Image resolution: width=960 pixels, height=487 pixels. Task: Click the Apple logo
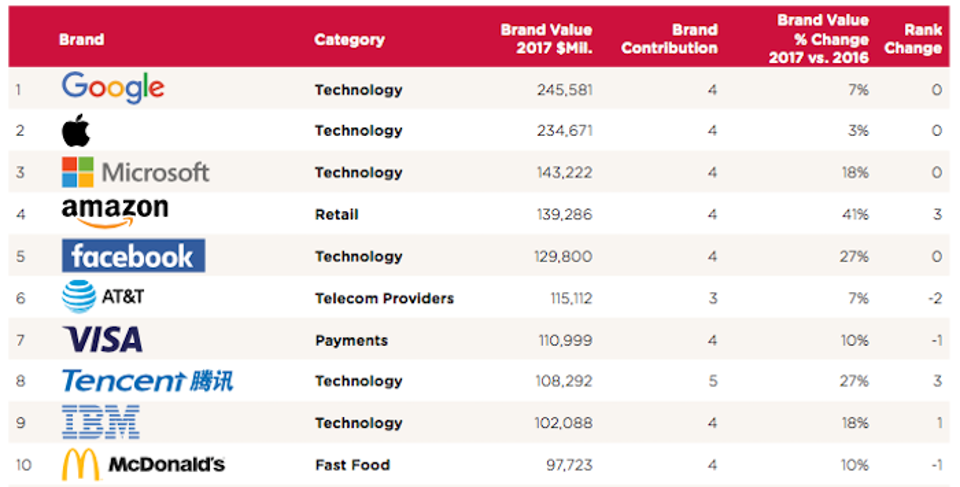point(76,130)
